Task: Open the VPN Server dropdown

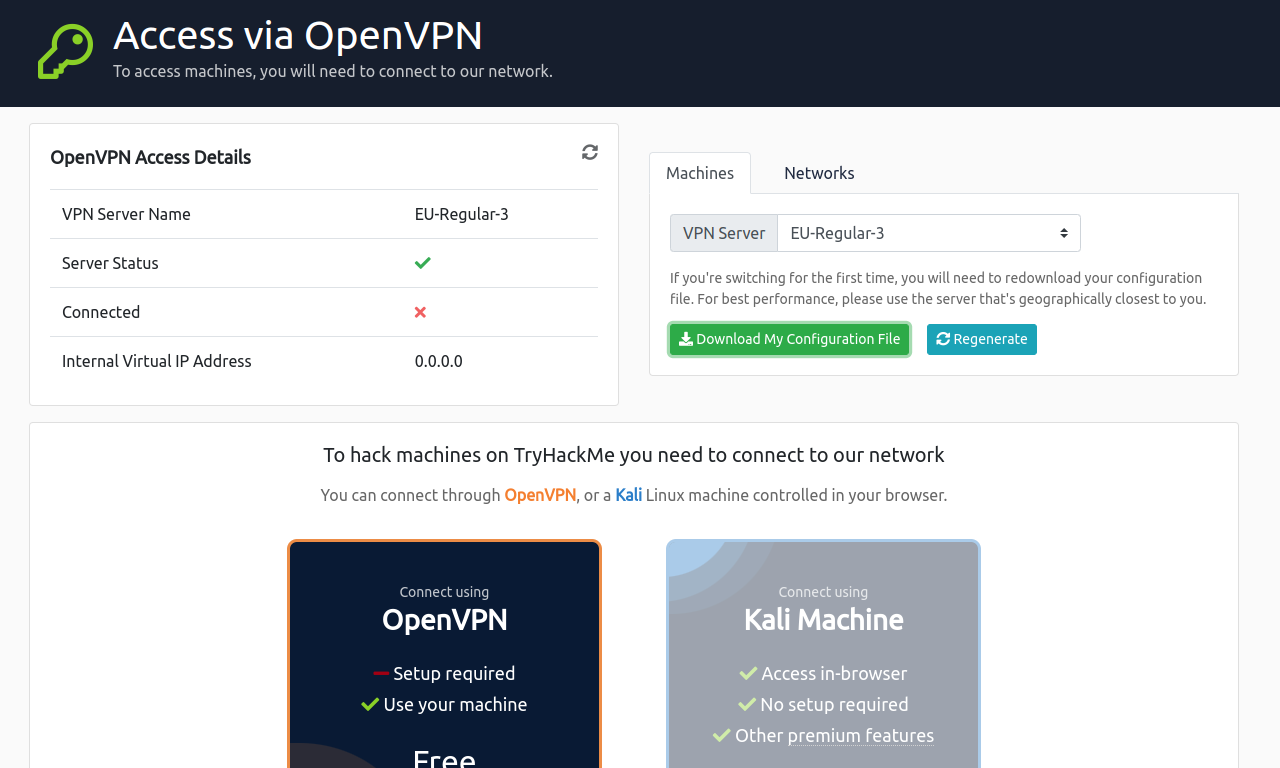Action: pos(929,233)
